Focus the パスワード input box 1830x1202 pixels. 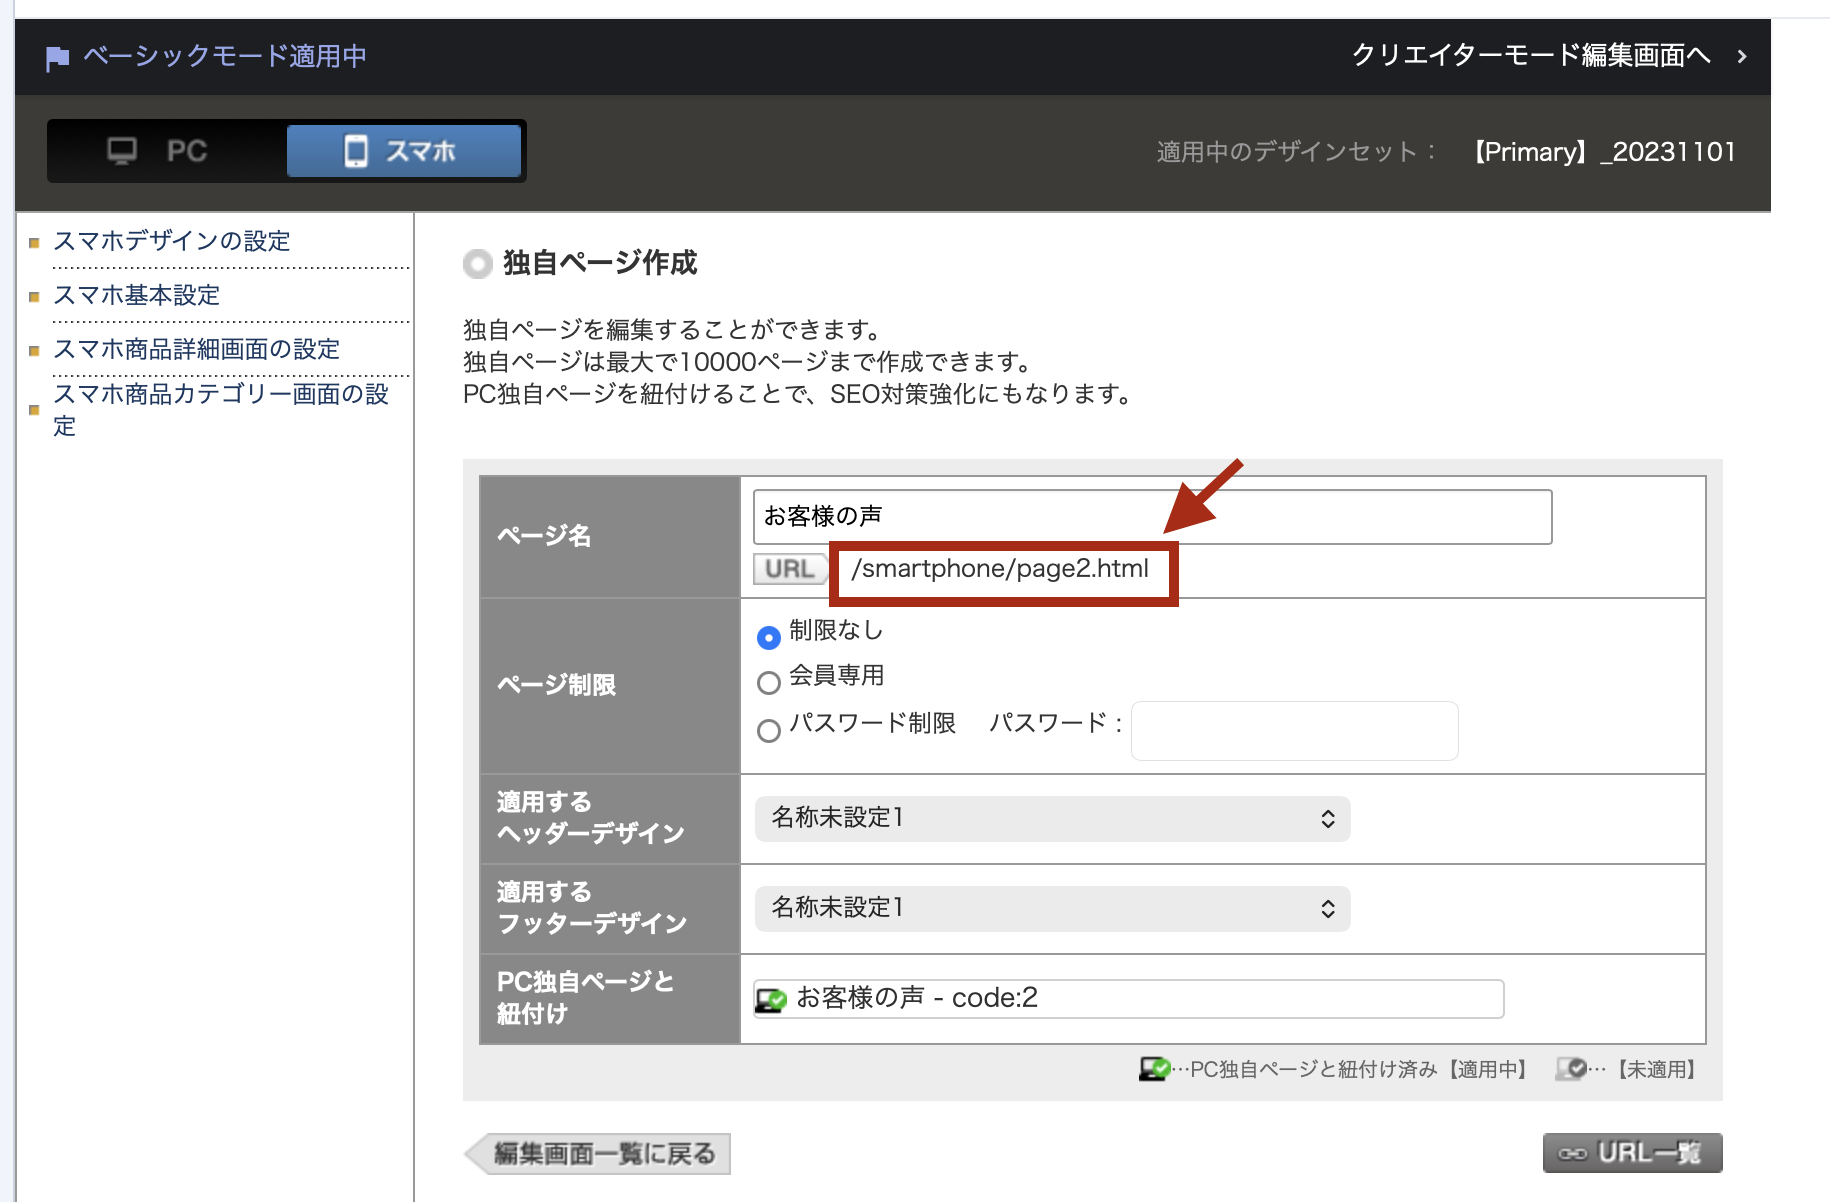pyautogui.click(x=1294, y=731)
